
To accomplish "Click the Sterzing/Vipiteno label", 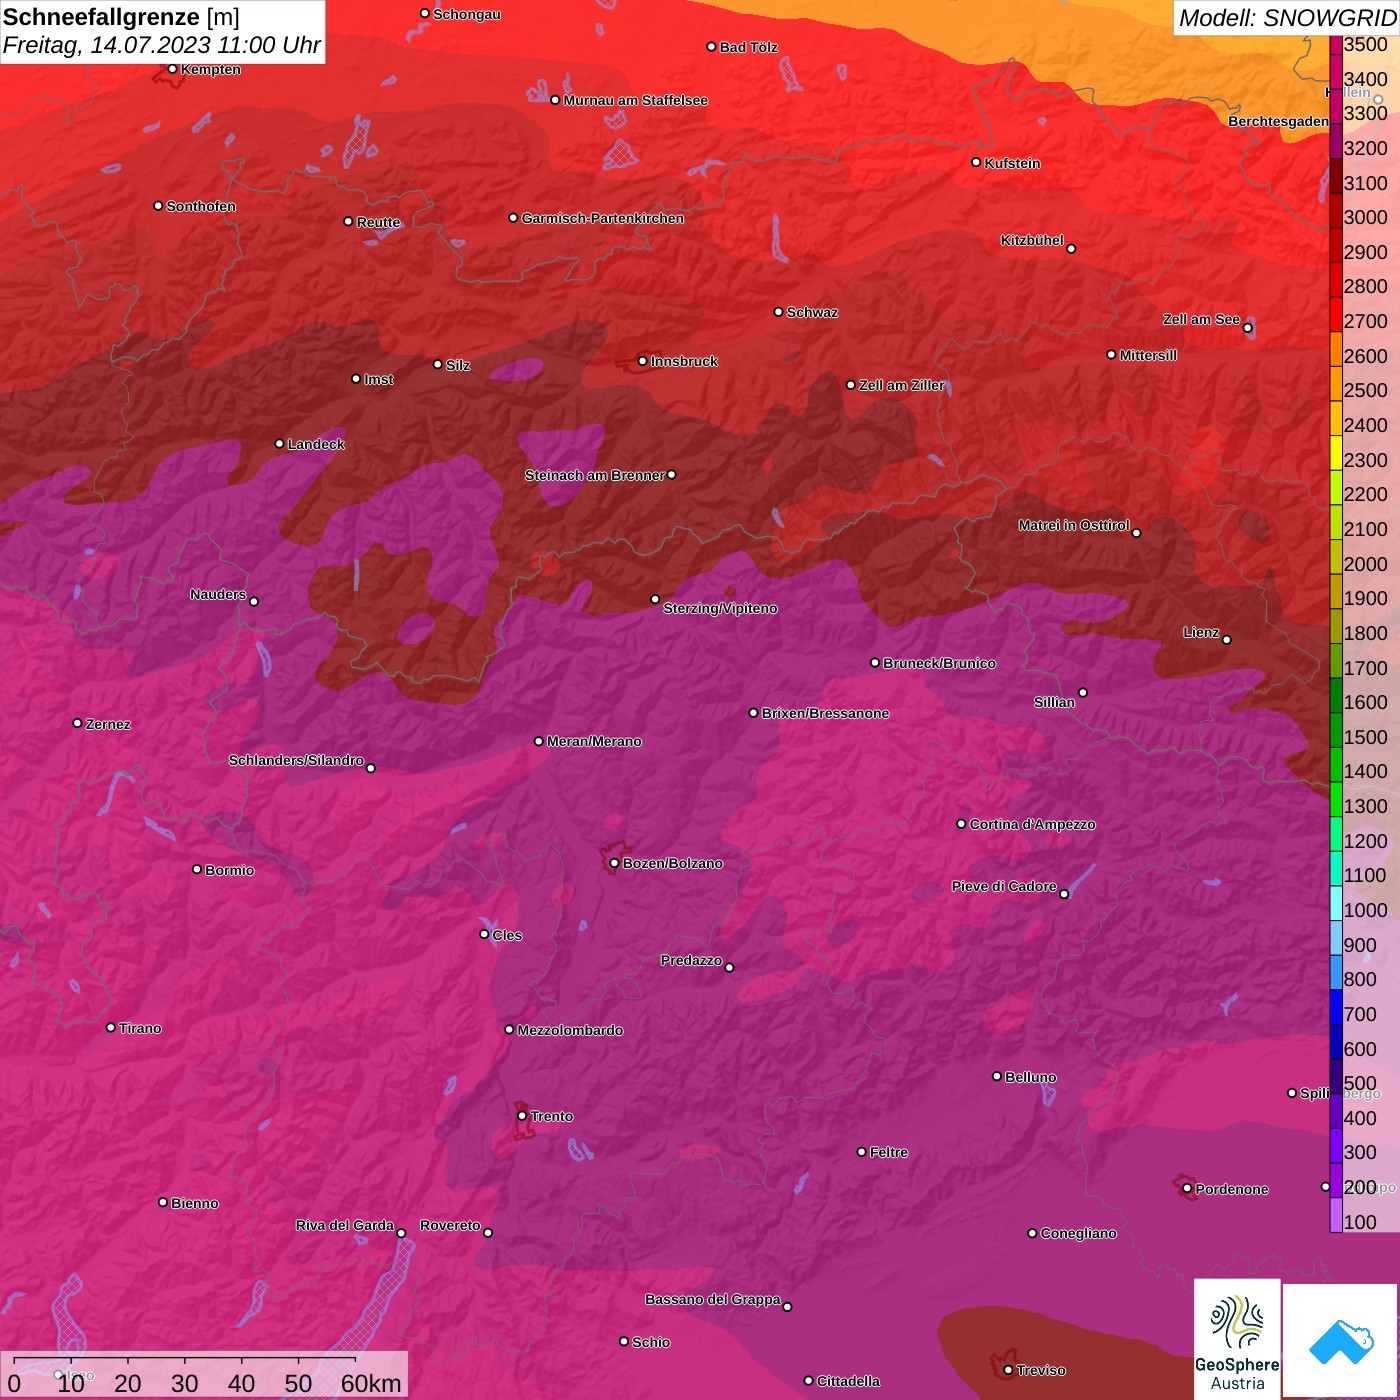I will click(x=720, y=608).
